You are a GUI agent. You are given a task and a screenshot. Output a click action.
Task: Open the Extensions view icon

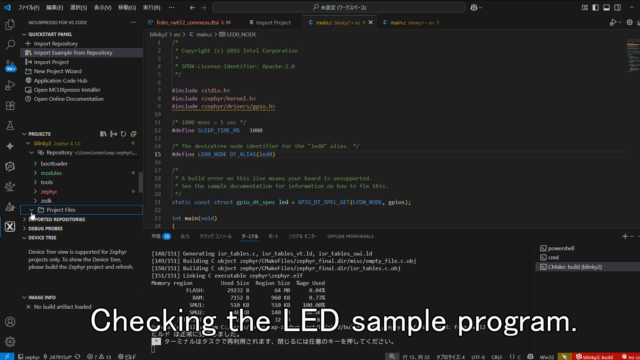click(10, 106)
